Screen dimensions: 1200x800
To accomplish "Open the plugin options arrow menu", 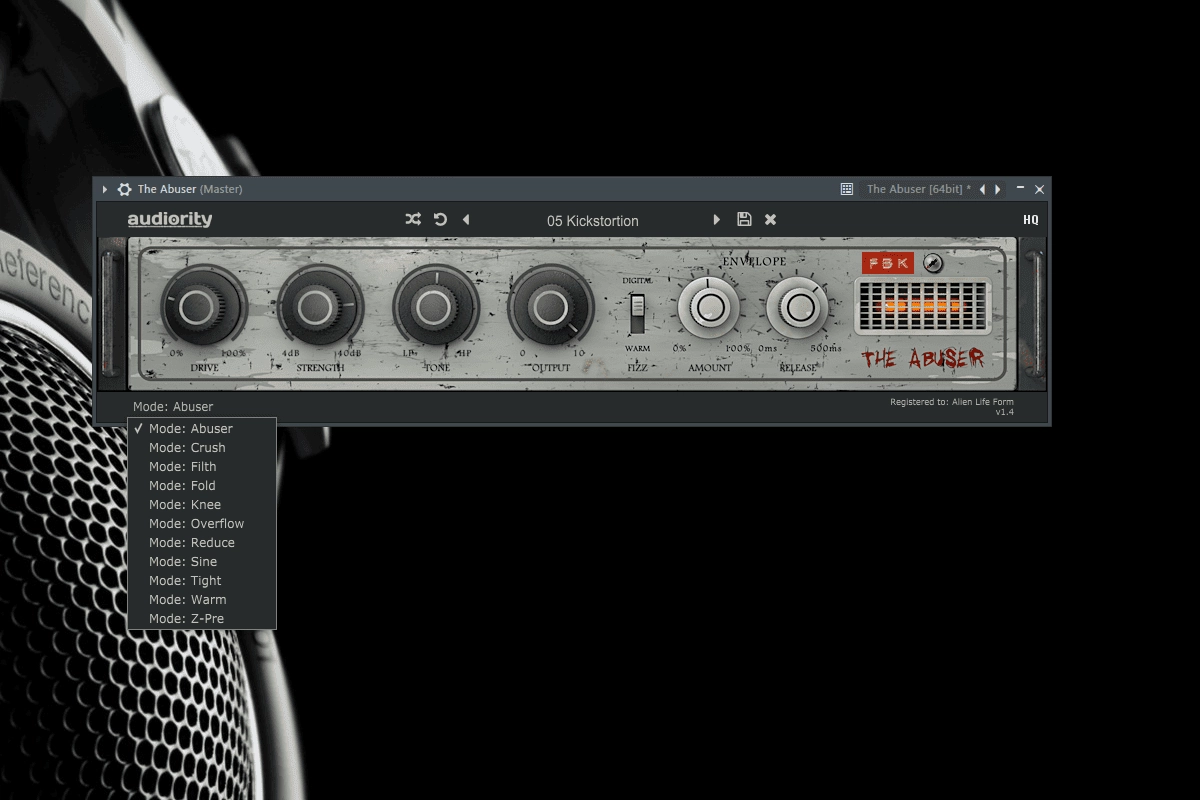I will pyautogui.click(x=105, y=189).
